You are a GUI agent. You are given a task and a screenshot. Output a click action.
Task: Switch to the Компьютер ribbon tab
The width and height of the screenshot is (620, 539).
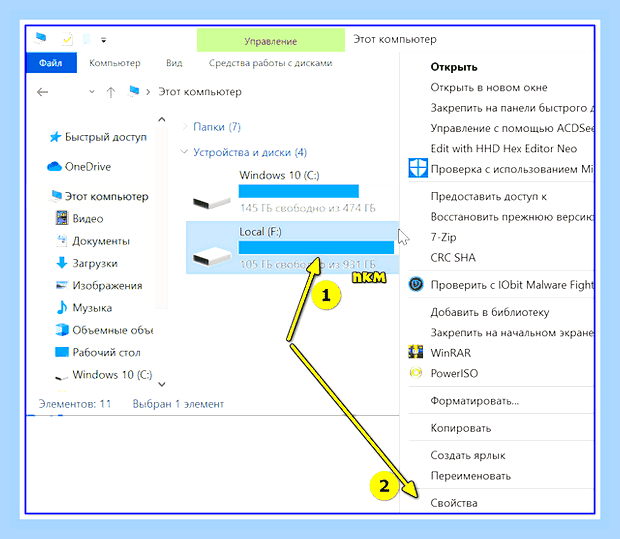pyautogui.click(x=115, y=63)
